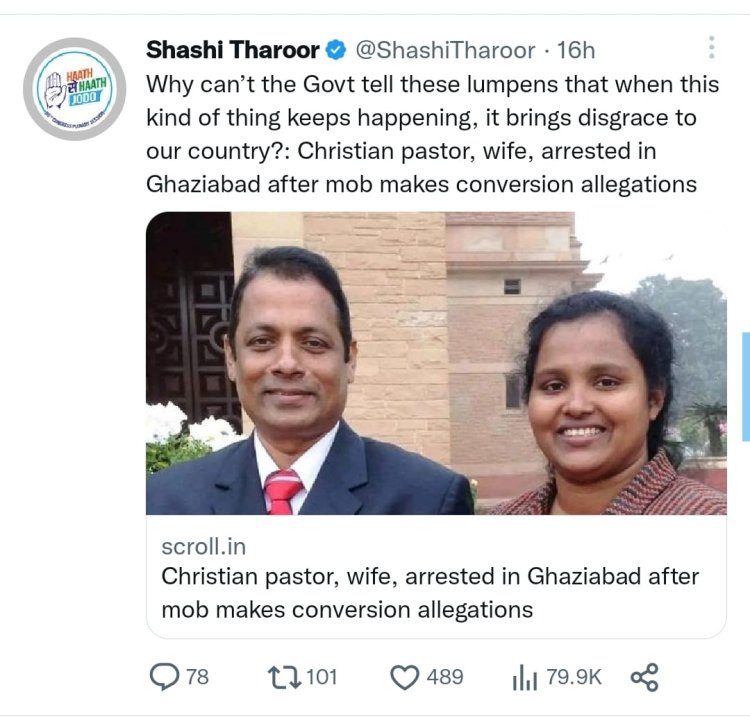Click the blue verified badge
This screenshot has height=719, width=750.
click(337, 49)
